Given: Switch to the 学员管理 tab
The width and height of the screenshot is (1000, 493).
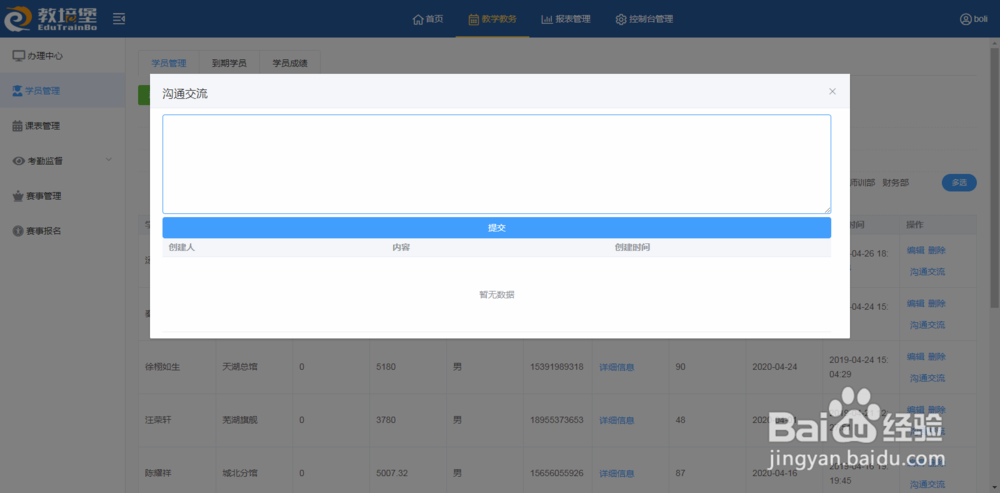Looking at the screenshot, I should tap(169, 63).
